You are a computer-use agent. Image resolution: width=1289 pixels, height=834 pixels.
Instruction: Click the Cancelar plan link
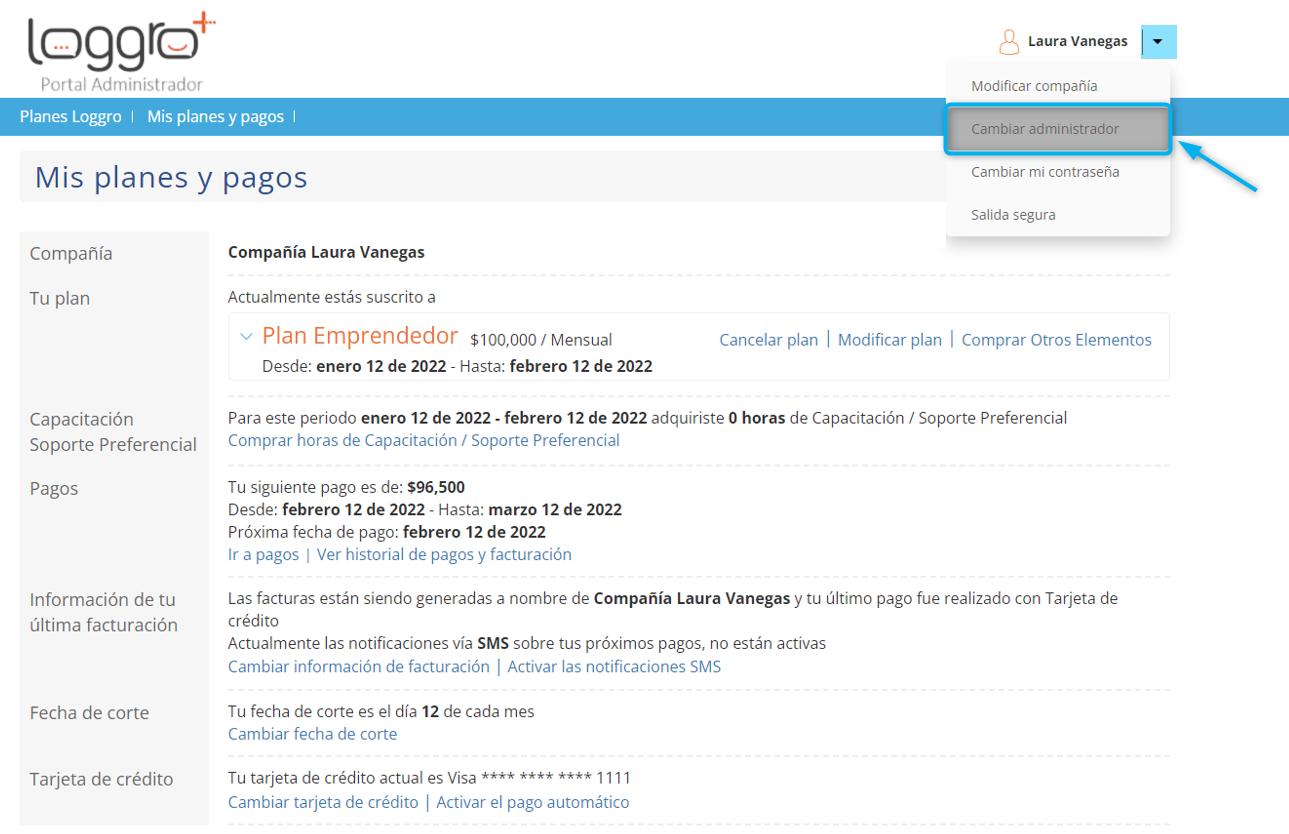point(768,340)
